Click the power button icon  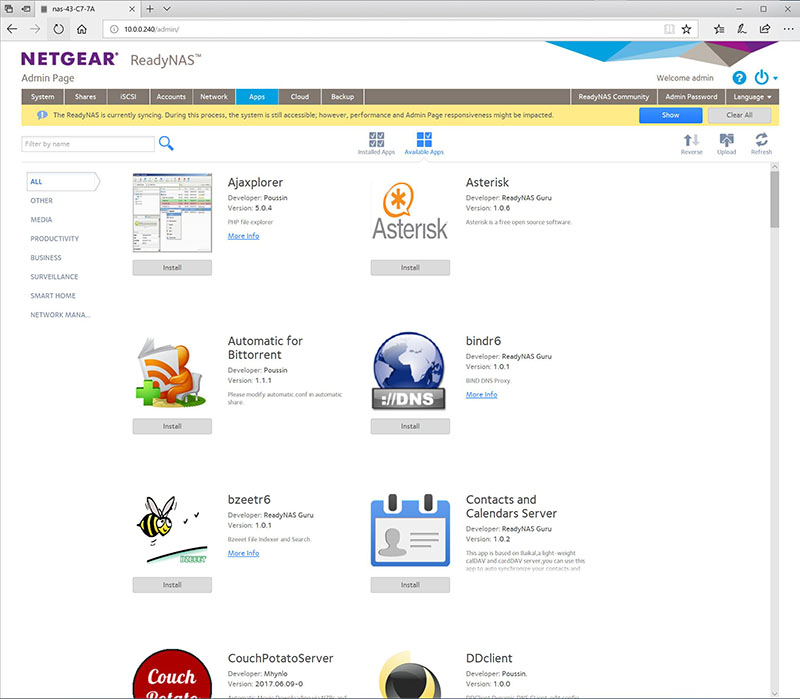pyautogui.click(x=761, y=78)
